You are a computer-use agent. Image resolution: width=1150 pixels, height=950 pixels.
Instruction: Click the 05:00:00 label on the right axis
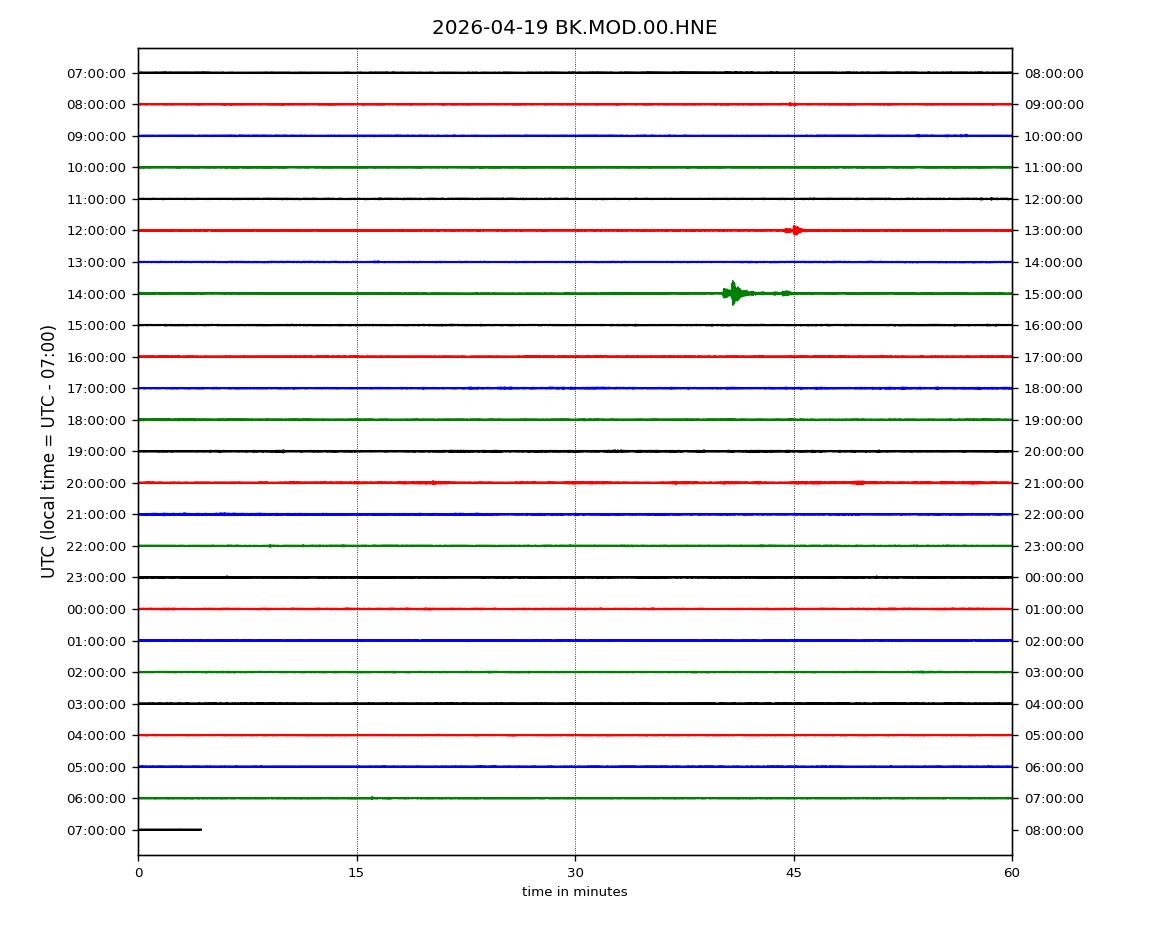(1053, 735)
